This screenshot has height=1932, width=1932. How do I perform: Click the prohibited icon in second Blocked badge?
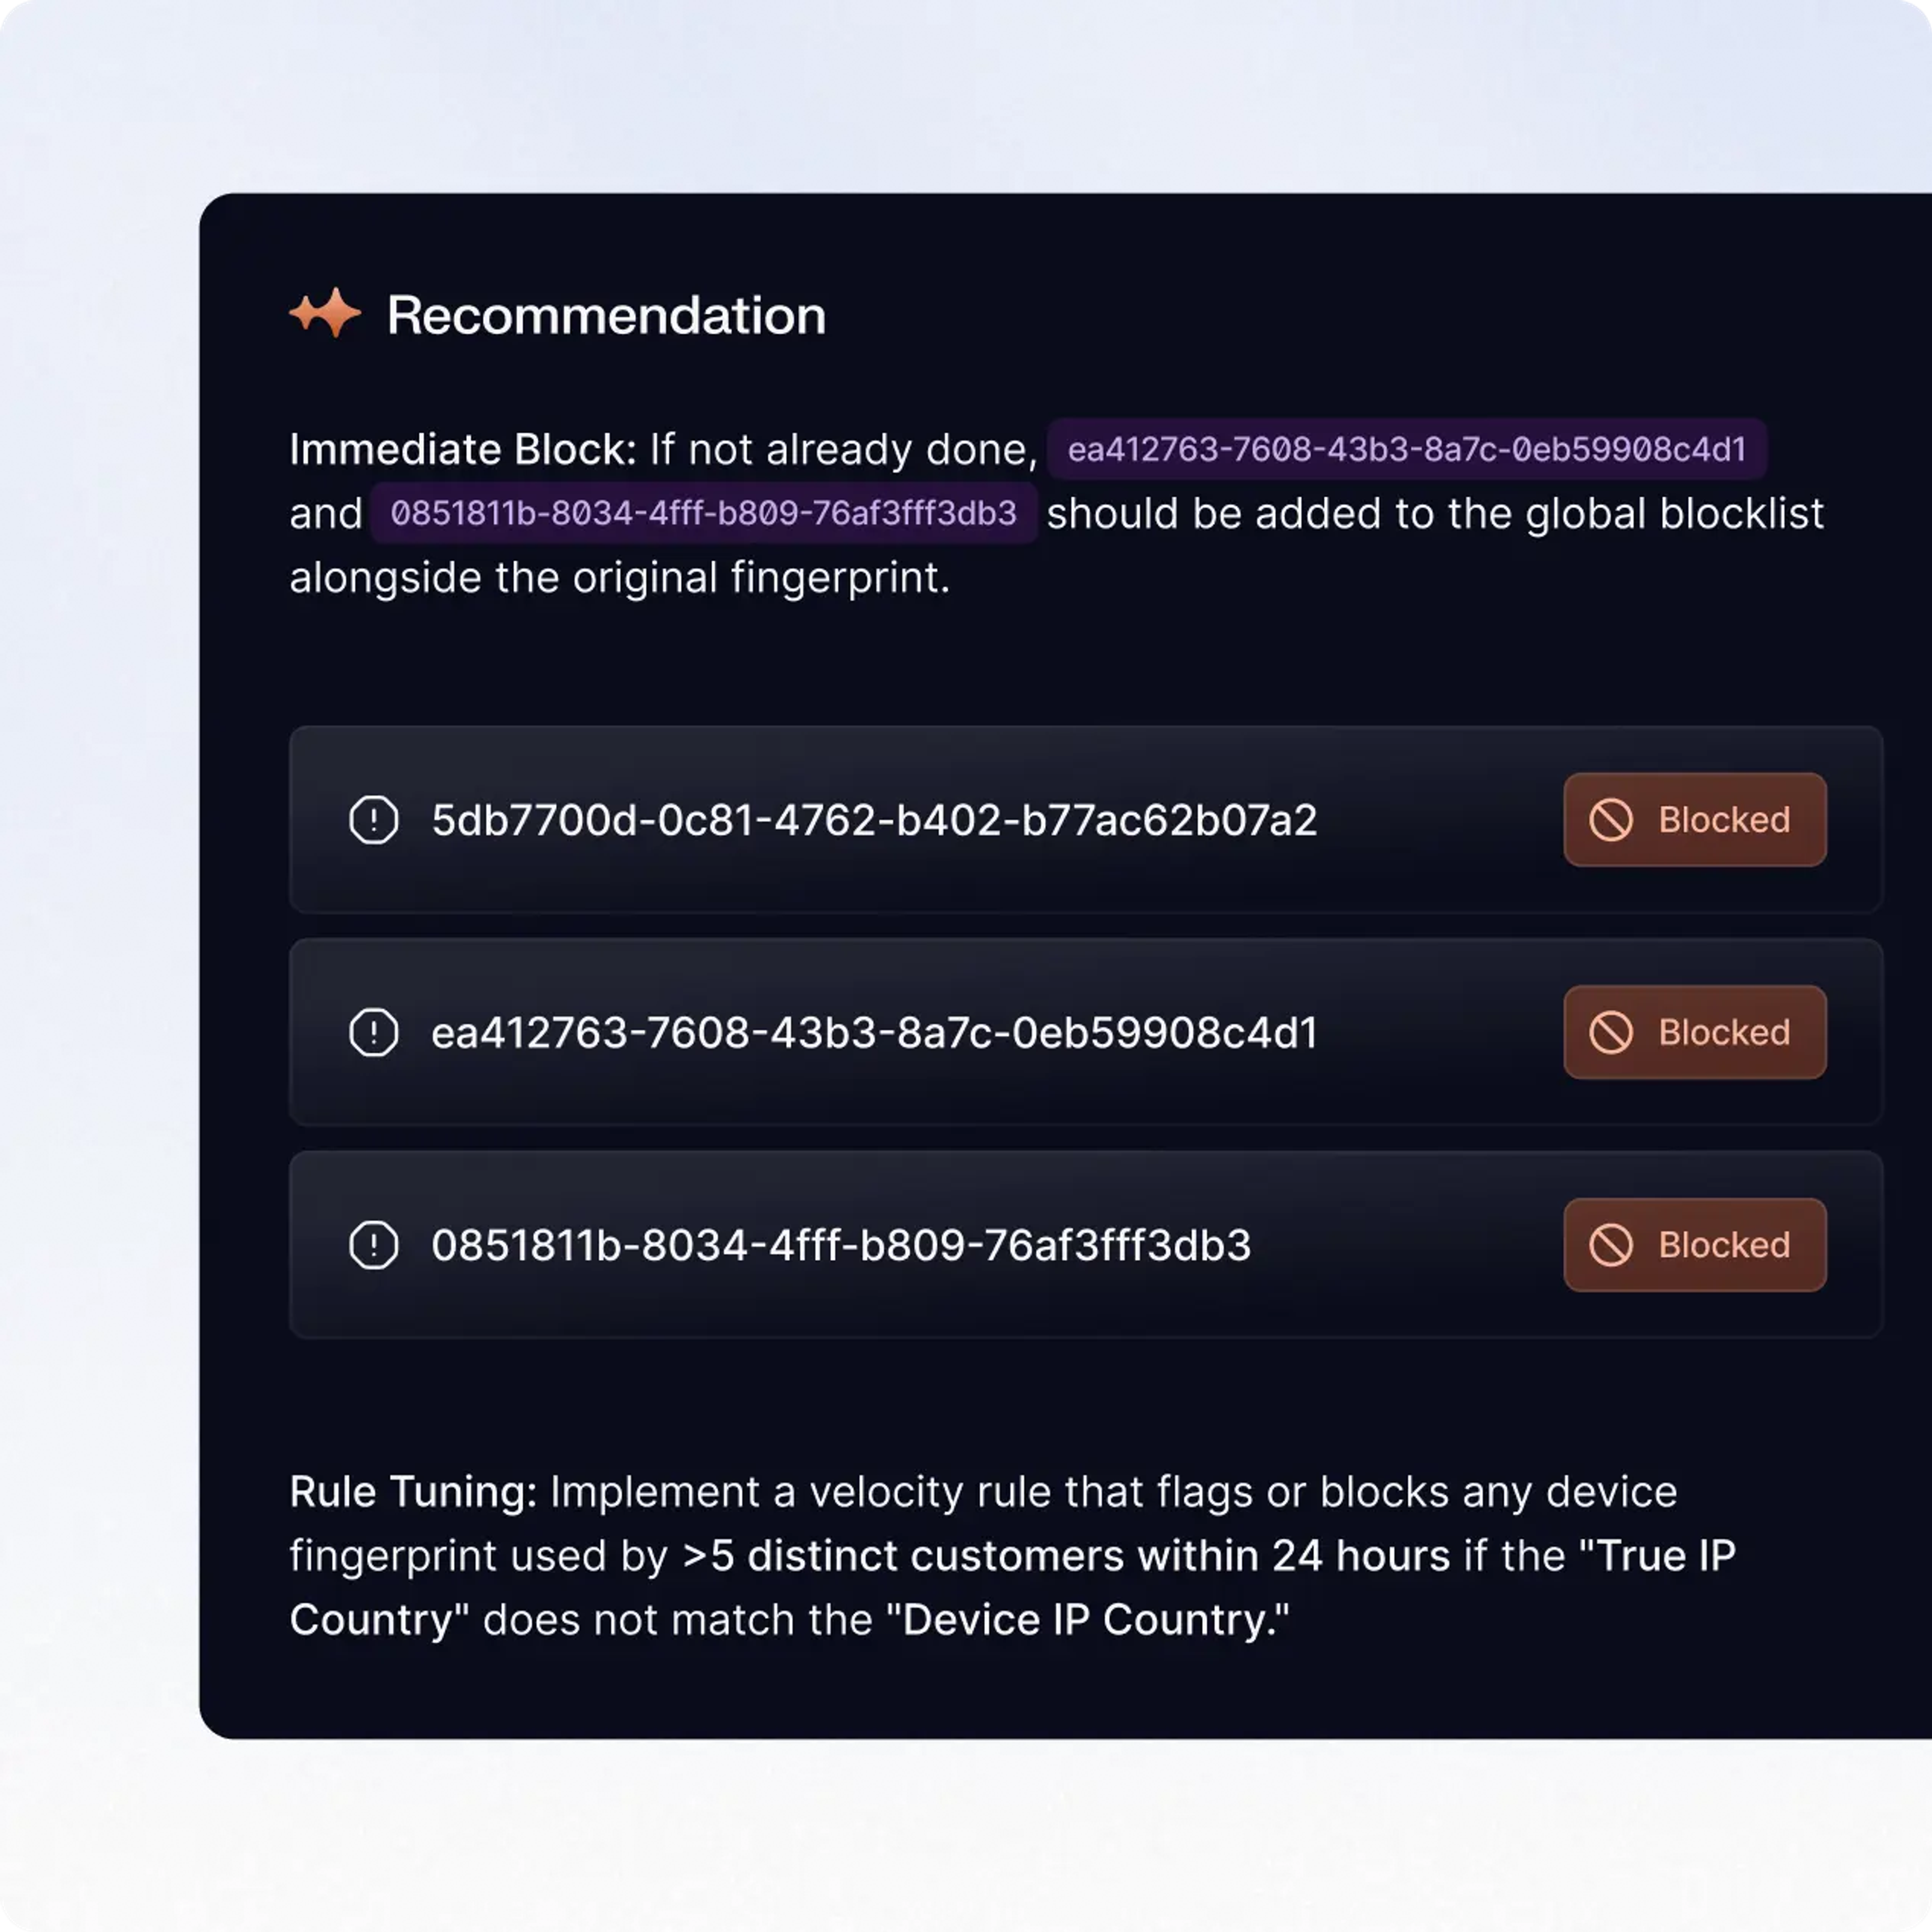pos(1611,1032)
